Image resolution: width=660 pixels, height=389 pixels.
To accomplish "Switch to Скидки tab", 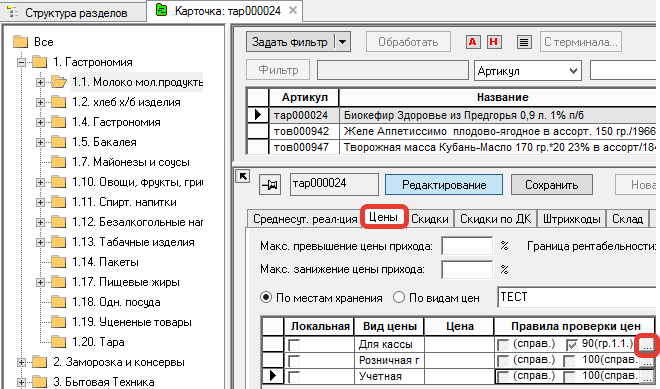I will click(430, 219).
